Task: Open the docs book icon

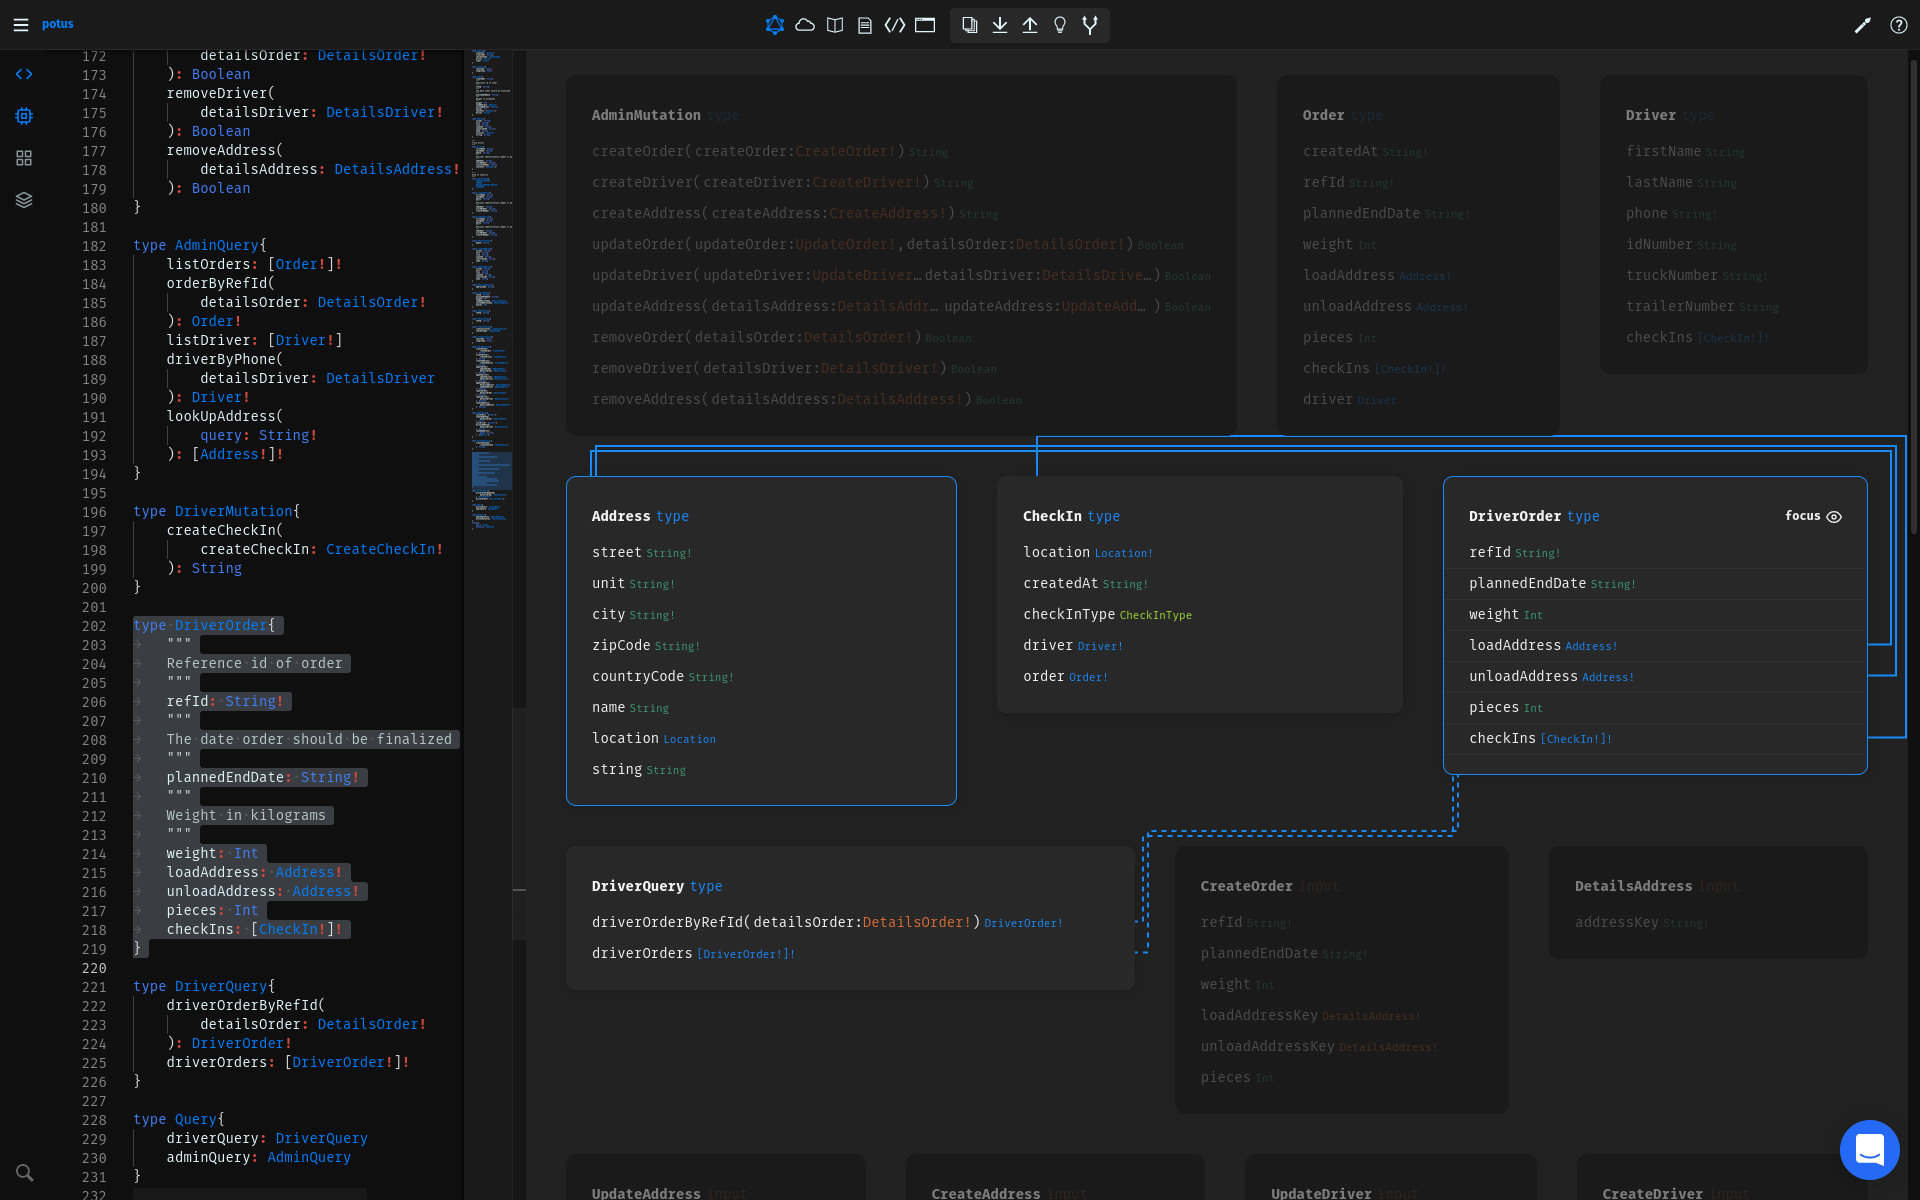Action: [x=835, y=25]
